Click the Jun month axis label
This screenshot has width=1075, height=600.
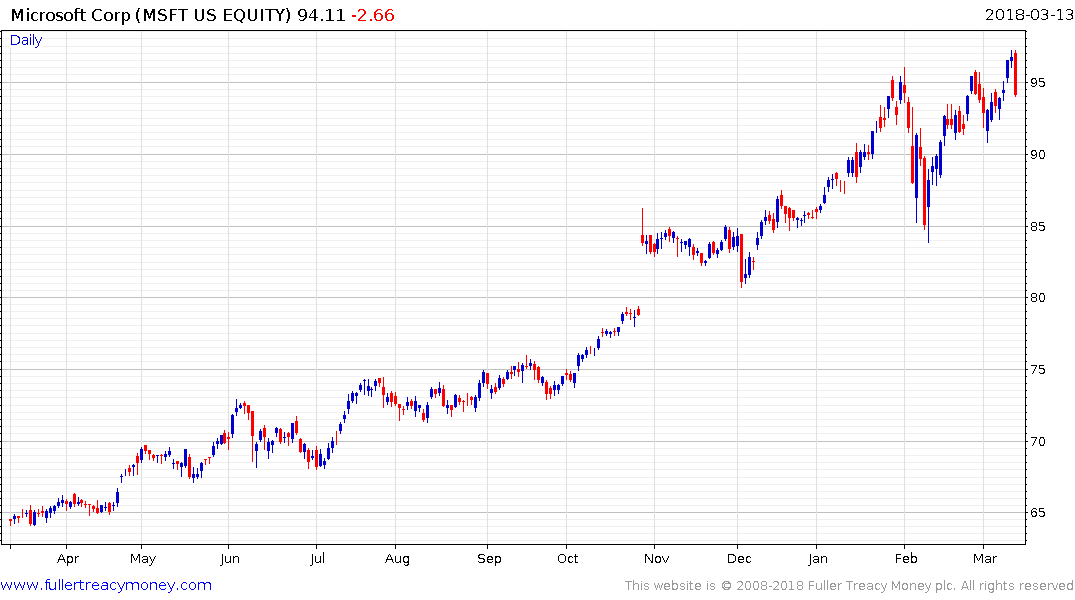(230, 559)
